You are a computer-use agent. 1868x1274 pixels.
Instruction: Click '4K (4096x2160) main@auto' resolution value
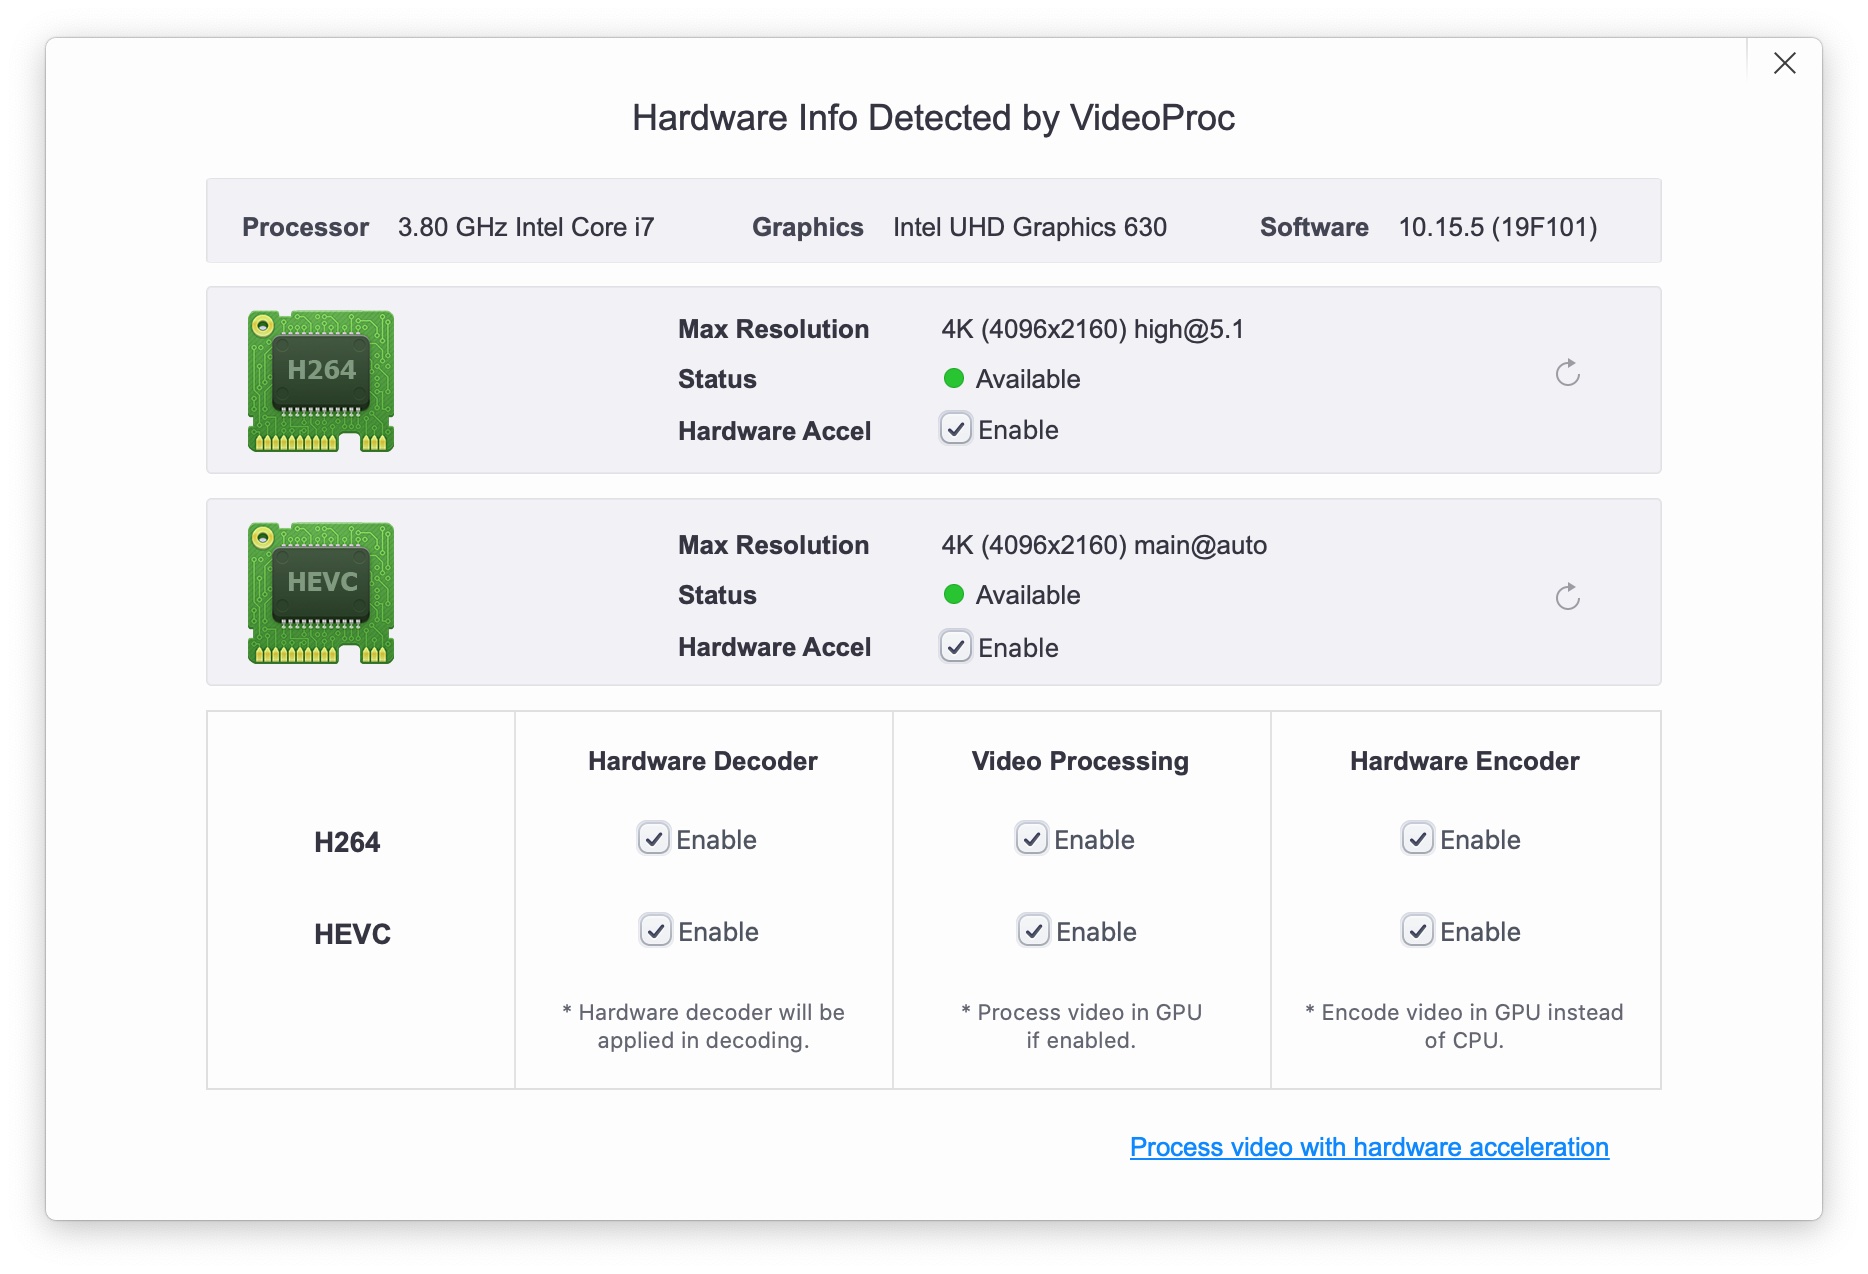1104,545
